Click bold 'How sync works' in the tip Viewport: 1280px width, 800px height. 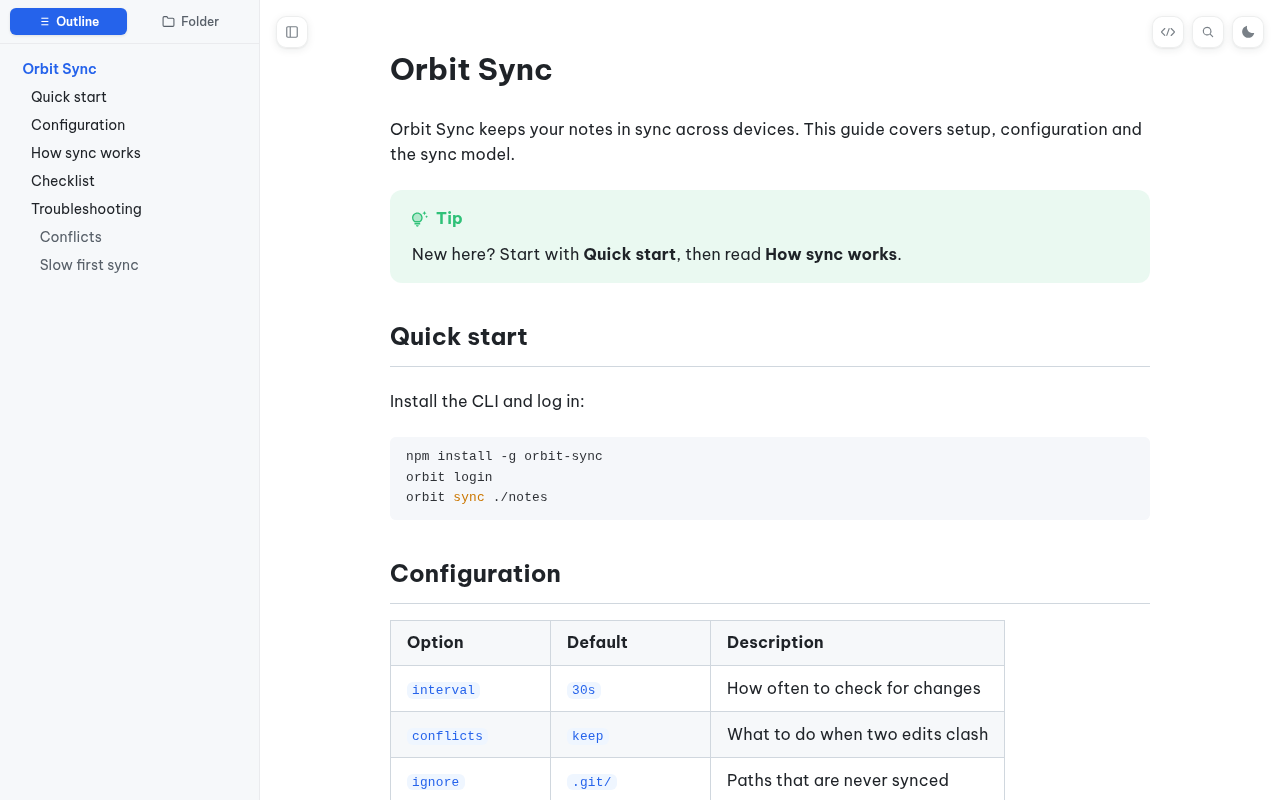(x=831, y=254)
